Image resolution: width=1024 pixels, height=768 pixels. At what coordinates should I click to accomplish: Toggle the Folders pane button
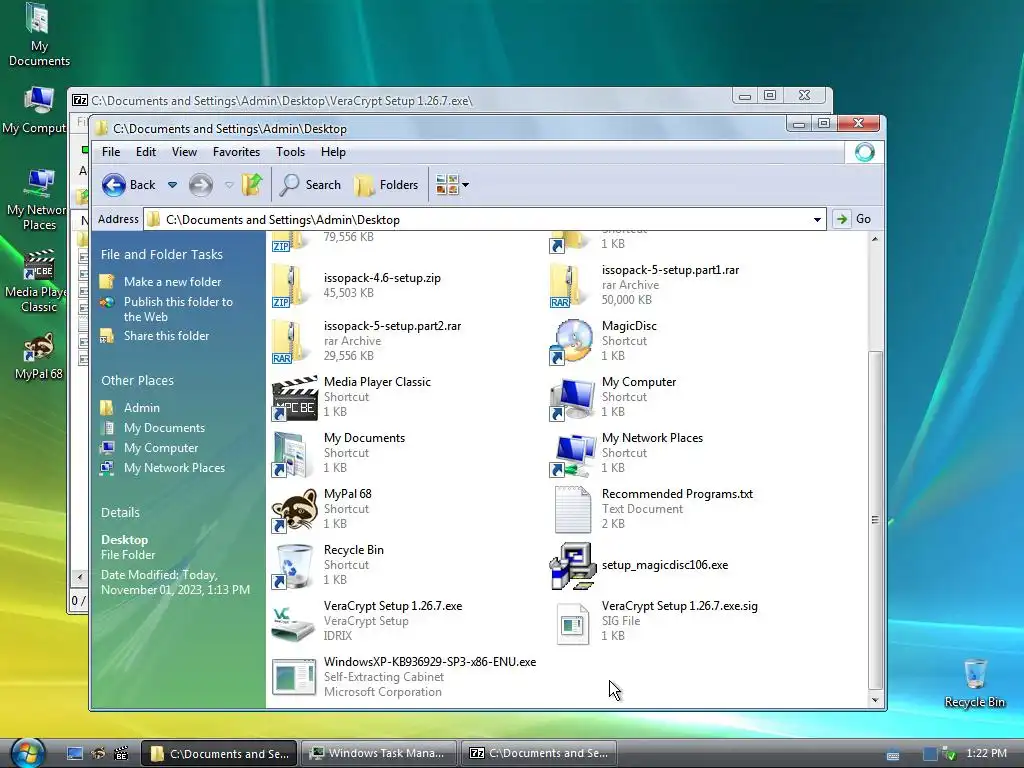pyautogui.click(x=386, y=185)
